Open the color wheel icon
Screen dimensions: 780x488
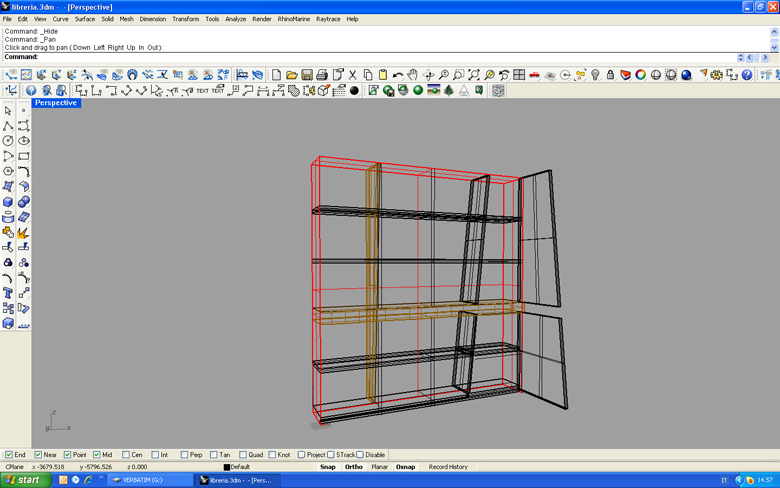tap(641, 75)
